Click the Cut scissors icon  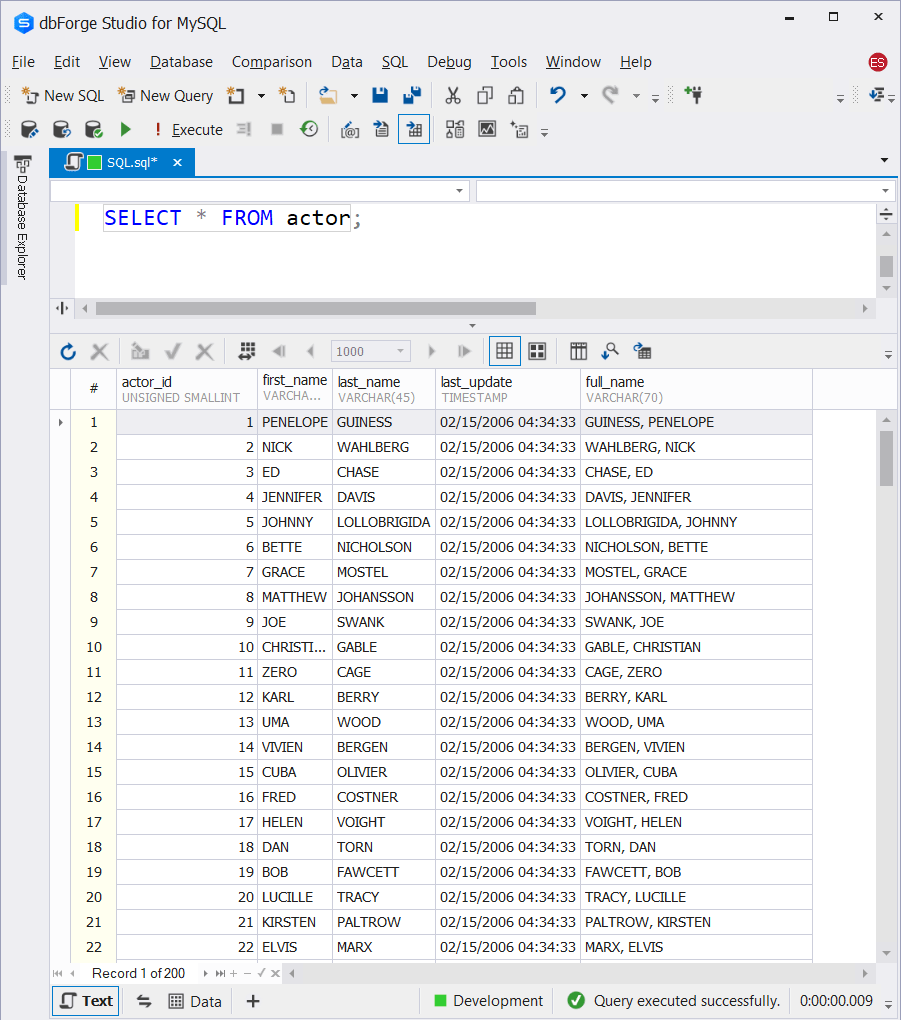click(453, 96)
